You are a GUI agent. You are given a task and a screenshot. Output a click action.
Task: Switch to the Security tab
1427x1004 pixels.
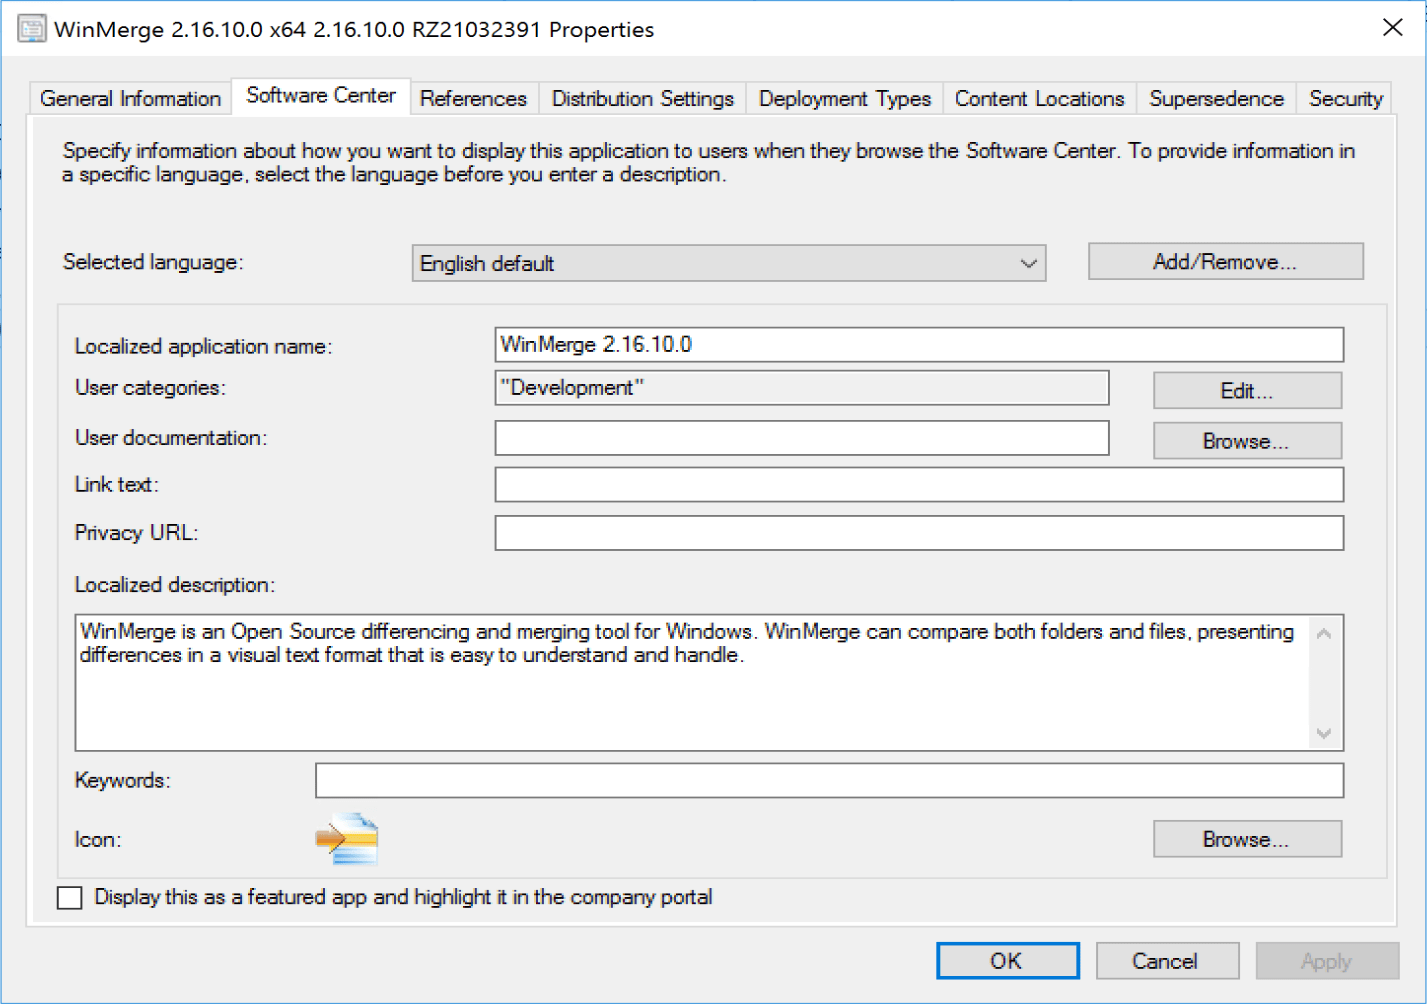(x=1345, y=99)
